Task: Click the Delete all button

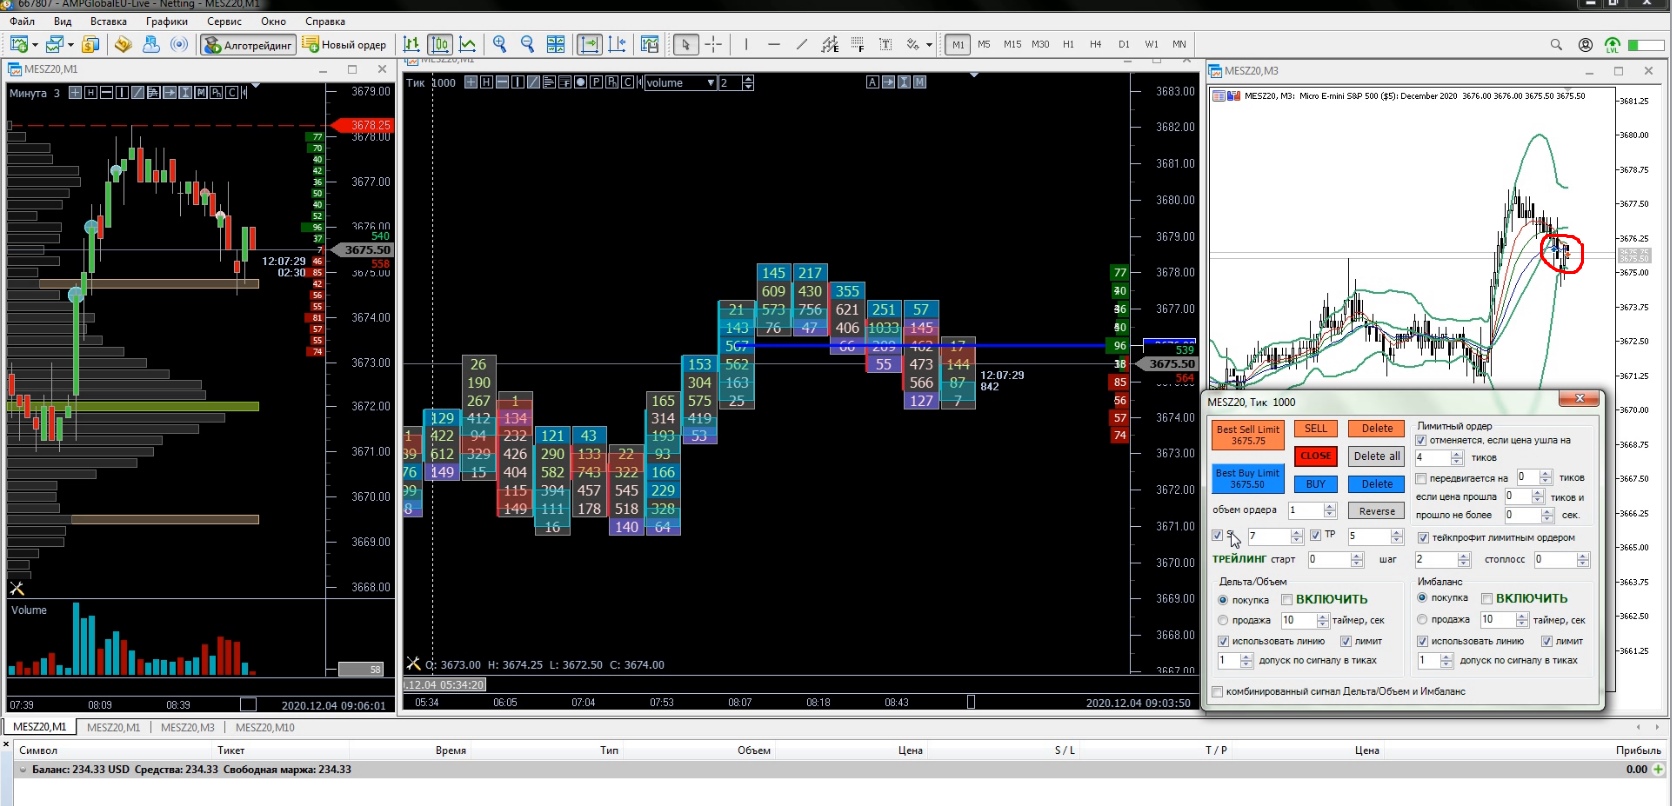Action: 1377,456
